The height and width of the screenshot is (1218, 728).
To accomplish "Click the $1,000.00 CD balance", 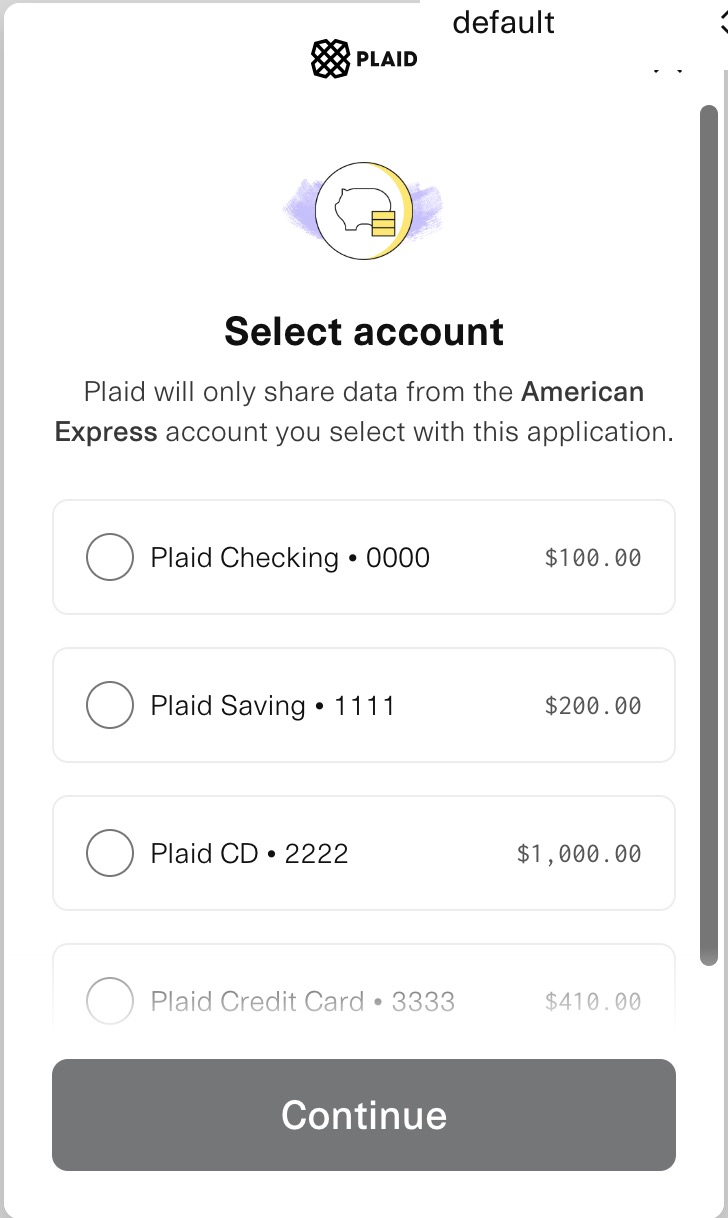I will (x=579, y=853).
